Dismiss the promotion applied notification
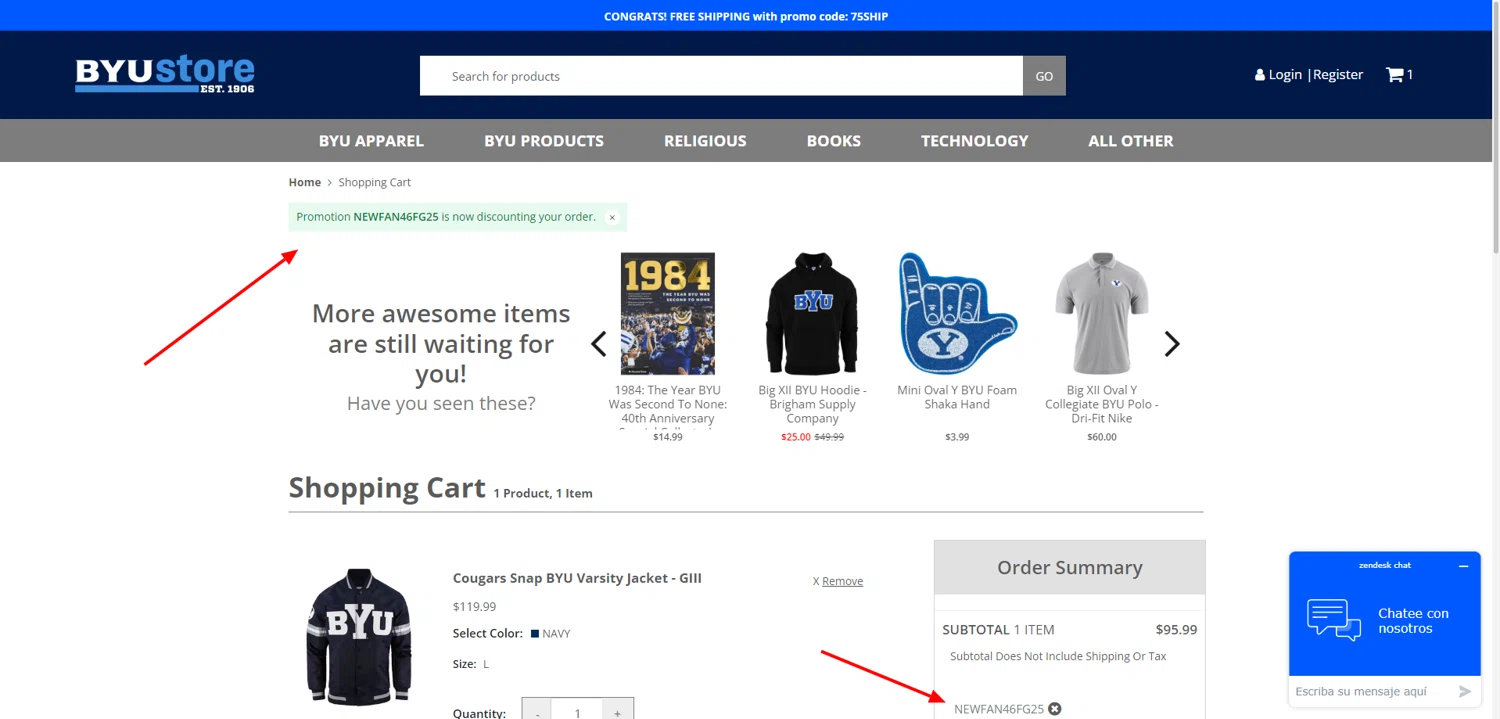 pos(612,217)
